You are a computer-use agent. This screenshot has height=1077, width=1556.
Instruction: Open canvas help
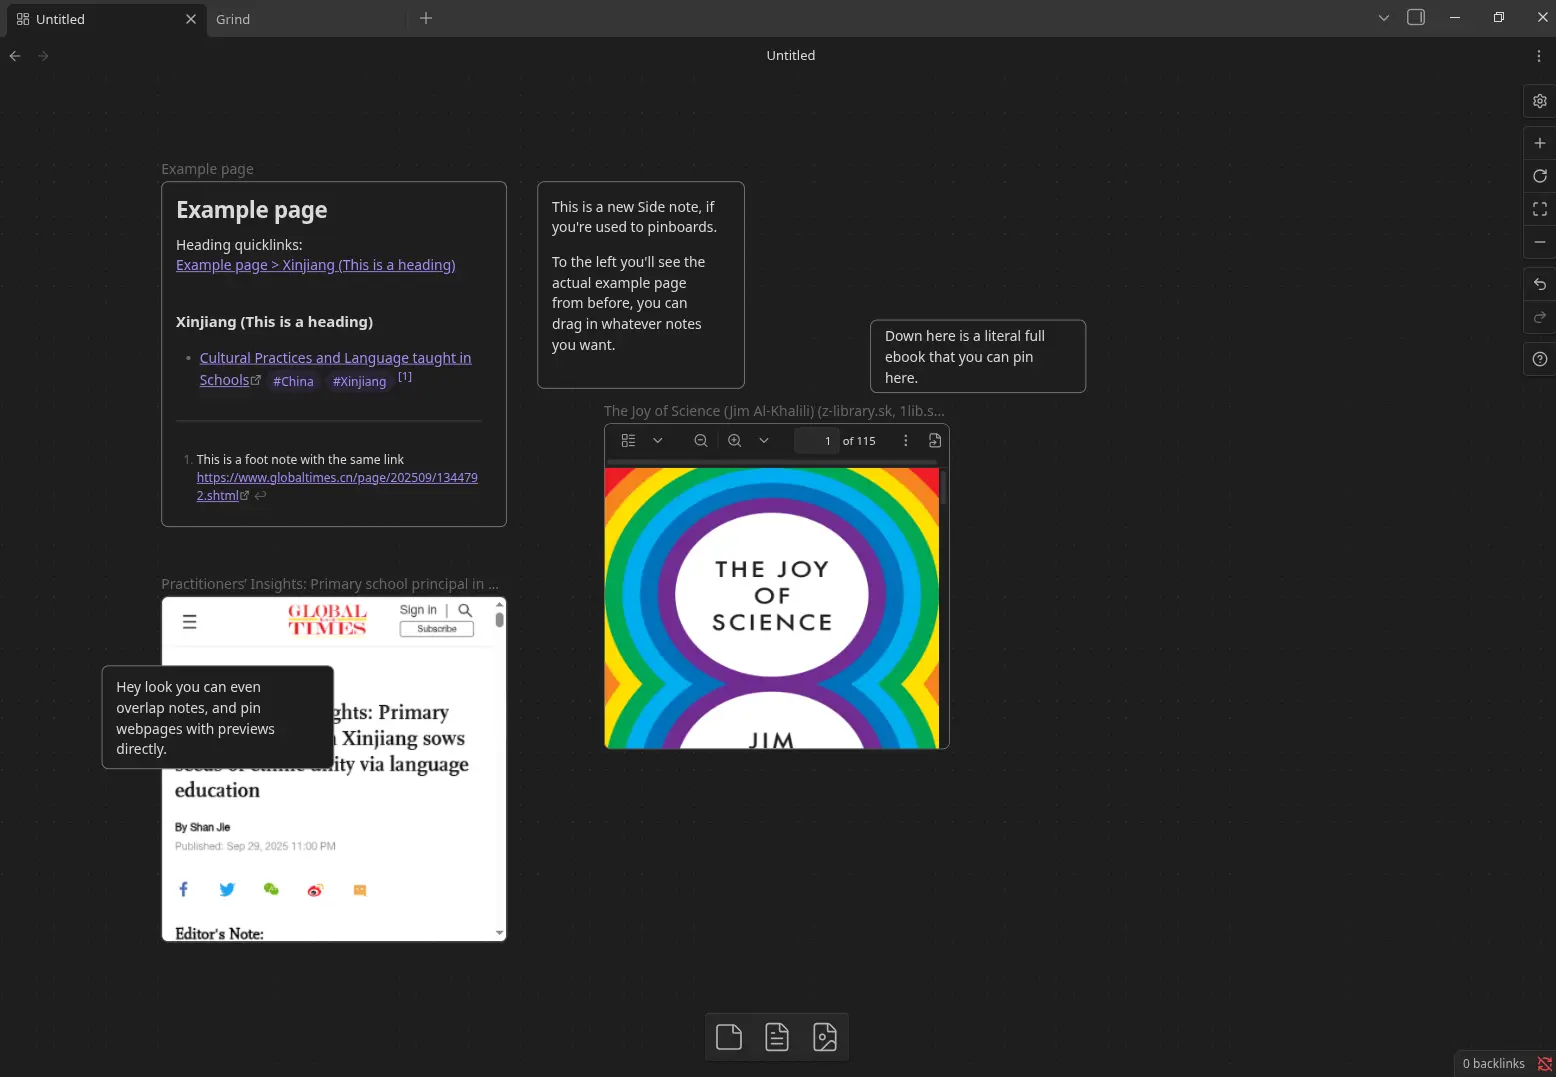click(x=1540, y=359)
